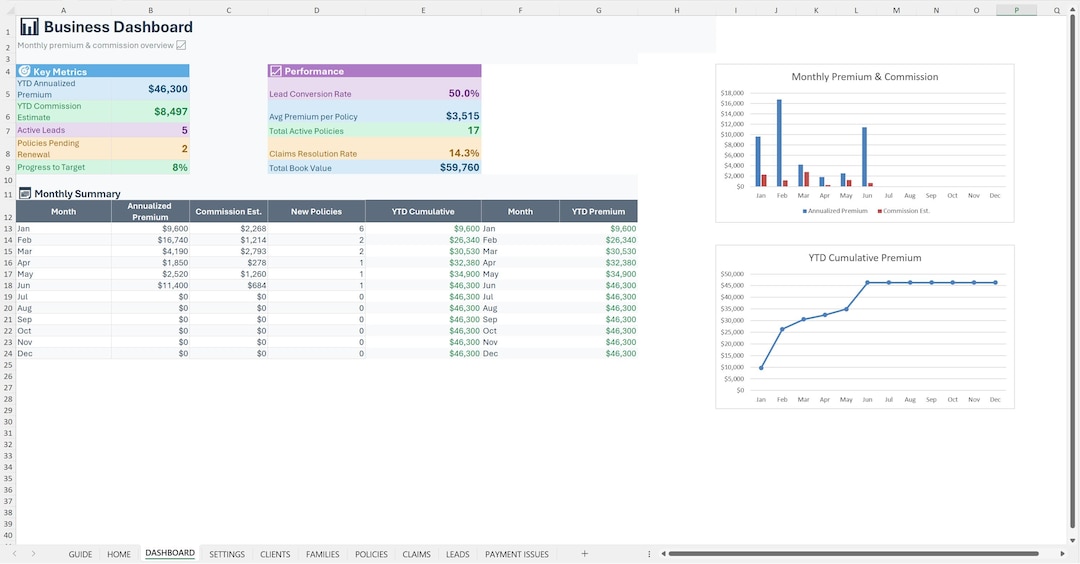This screenshot has height=564, width=1080.
Task: Click the Annualized Premium table header
Action: click(149, 211)
